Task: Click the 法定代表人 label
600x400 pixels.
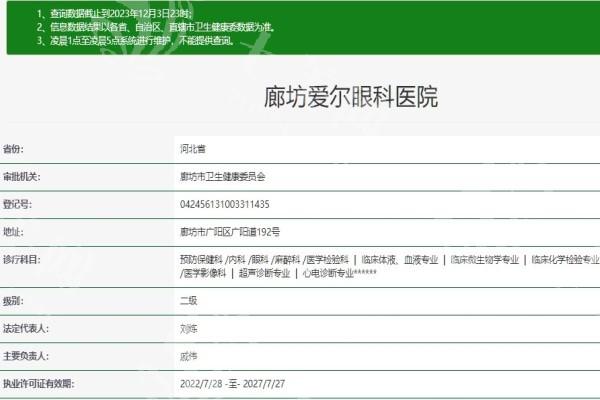Action: tap(26, 329)
